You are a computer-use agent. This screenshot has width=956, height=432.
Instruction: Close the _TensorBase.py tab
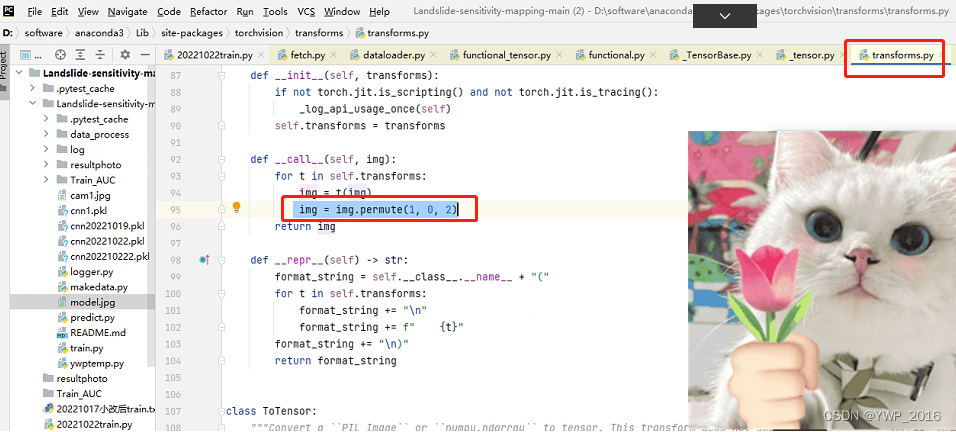[x=760, y=55]
